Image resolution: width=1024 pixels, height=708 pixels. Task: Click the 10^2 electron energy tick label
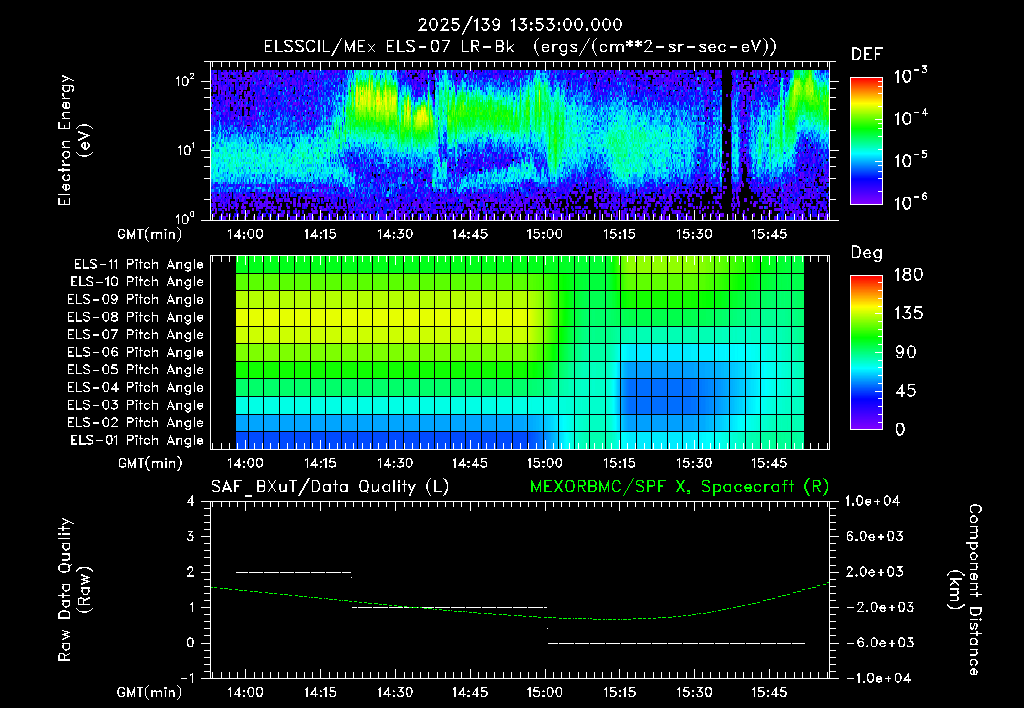pos(185,81)
